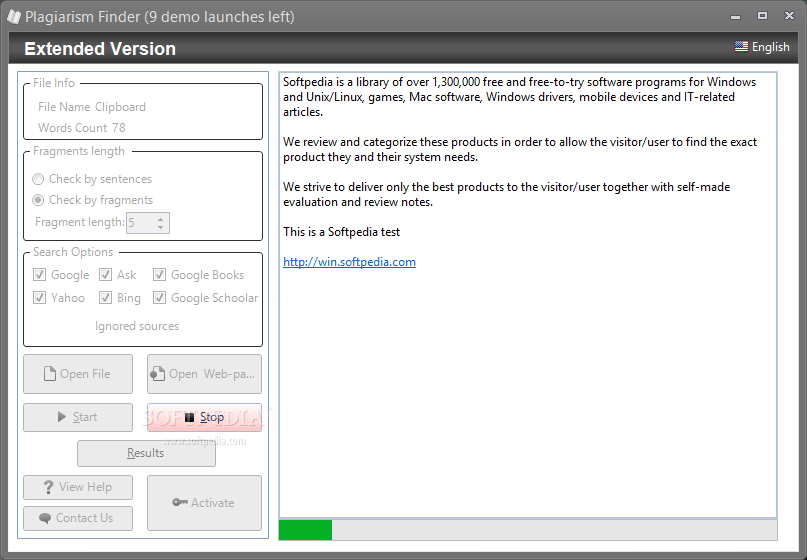Close the Plagiarism Finder window
This screenshot has width=807, height=560.
tap(790, 16)
